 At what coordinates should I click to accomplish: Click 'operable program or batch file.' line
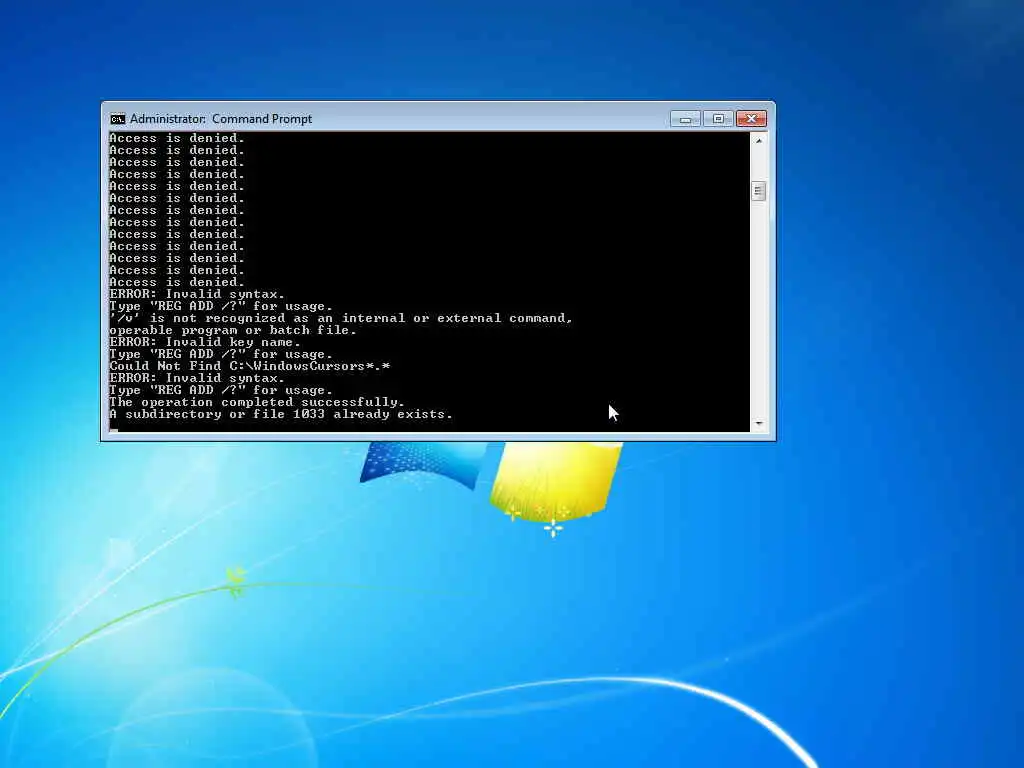[233, 330]
